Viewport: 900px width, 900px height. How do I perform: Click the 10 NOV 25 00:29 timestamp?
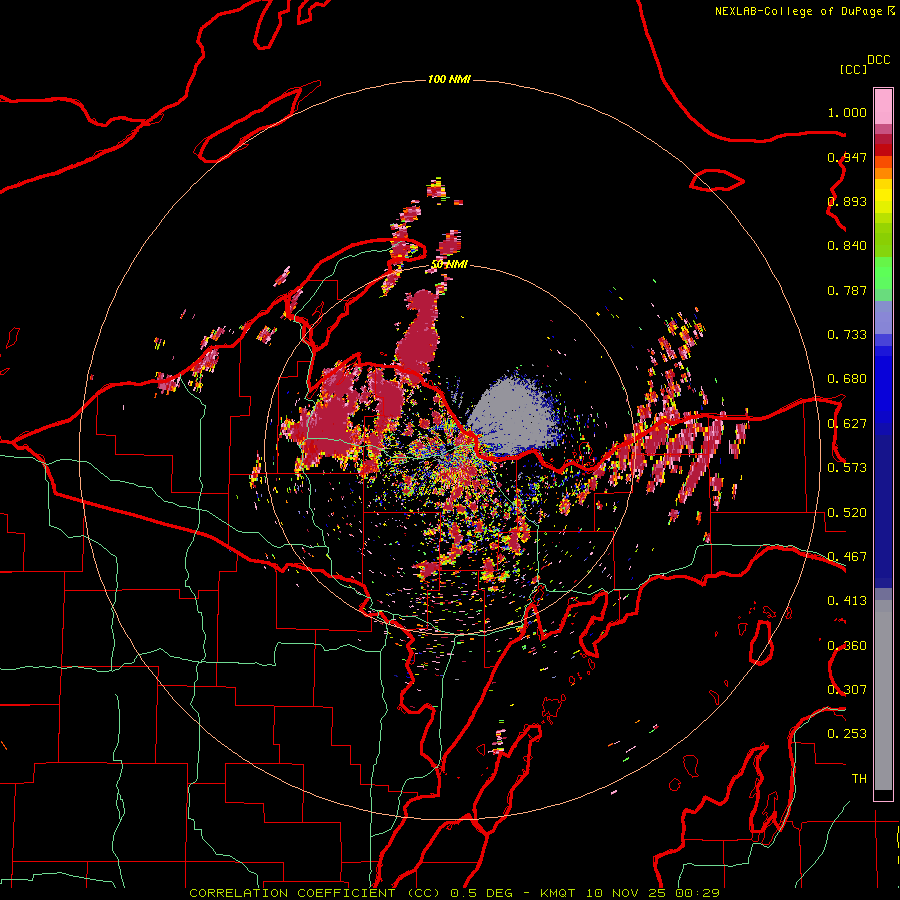652,893
